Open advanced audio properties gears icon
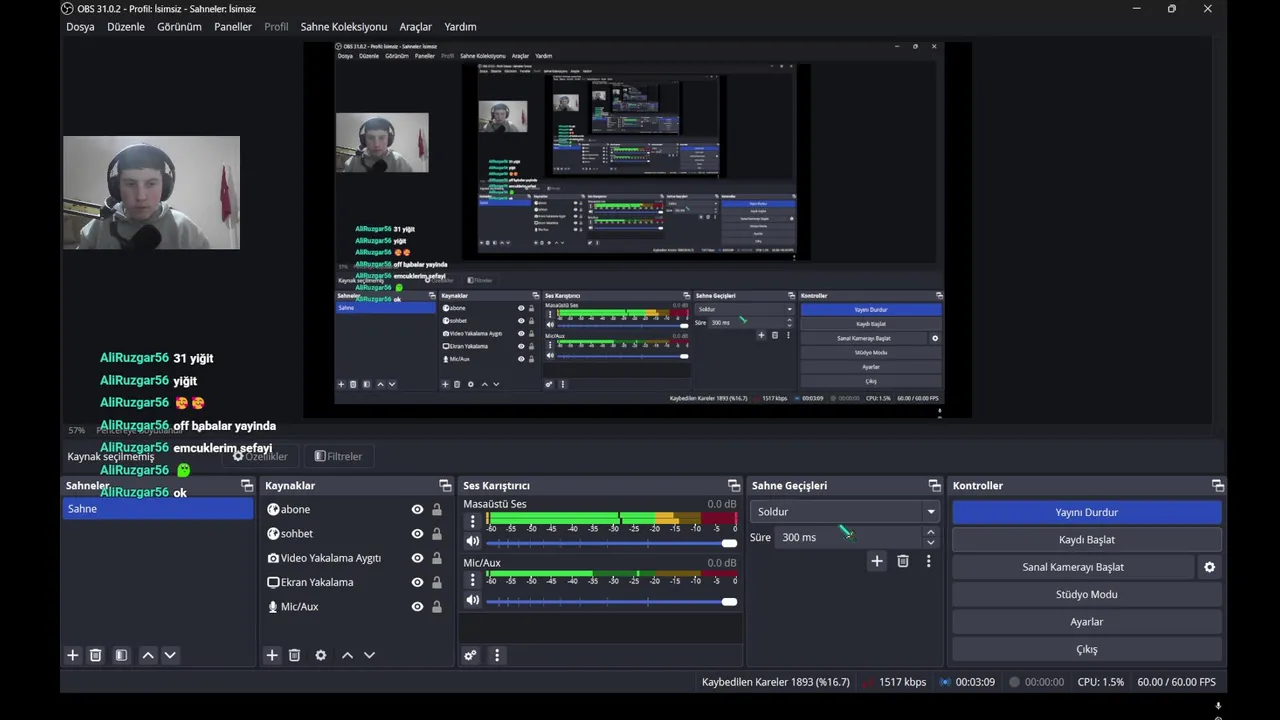Viewport: 1280px width, 720px height. tap(470, 655)
